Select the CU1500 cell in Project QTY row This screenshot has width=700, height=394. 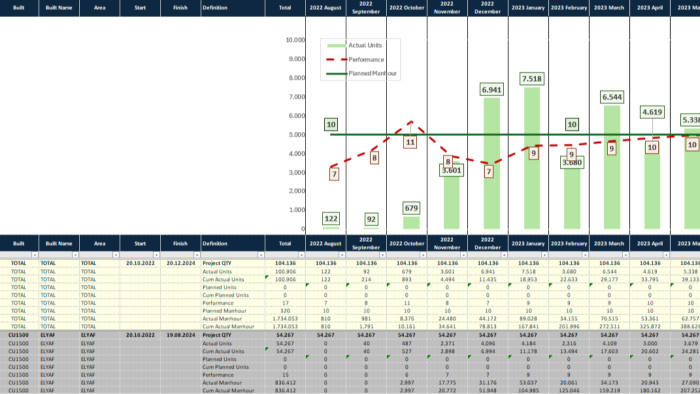click(x=19, y=335)
